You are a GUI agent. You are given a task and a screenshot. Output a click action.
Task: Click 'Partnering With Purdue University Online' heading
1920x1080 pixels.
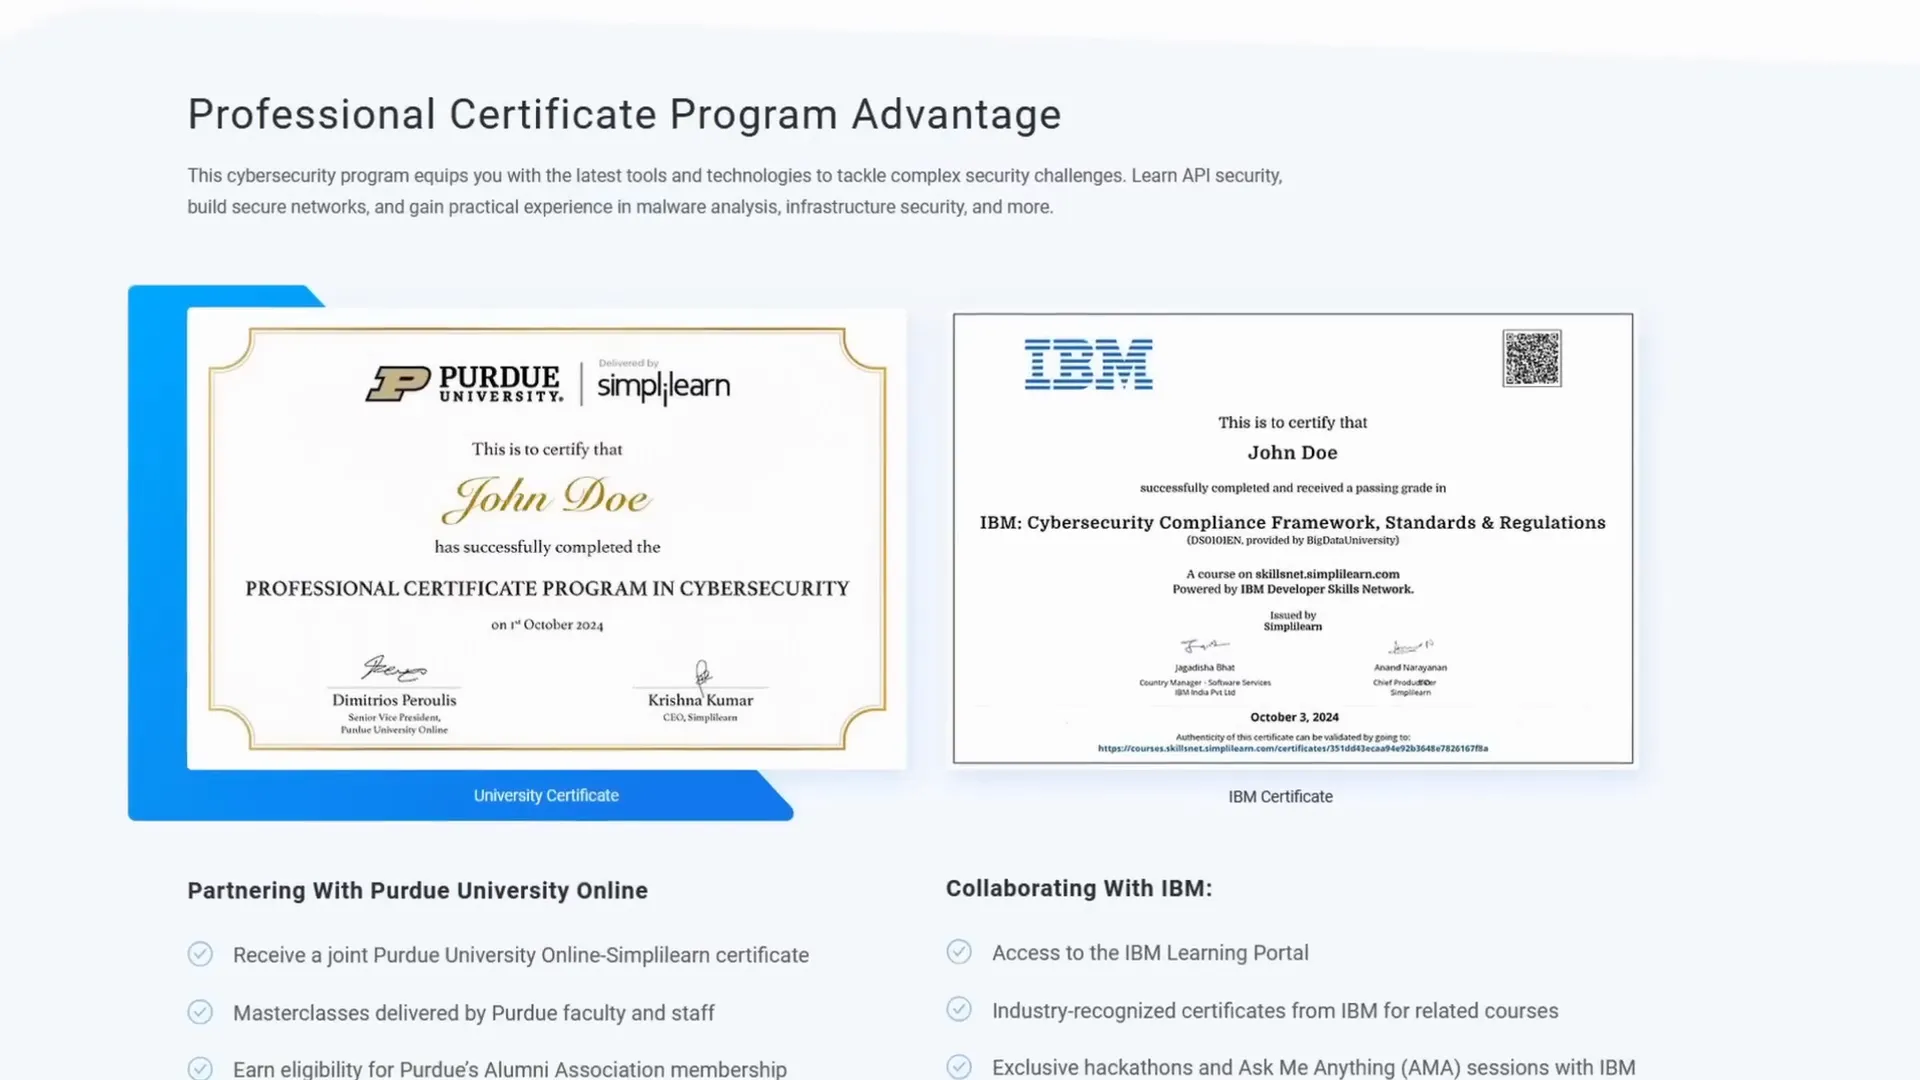417,890
